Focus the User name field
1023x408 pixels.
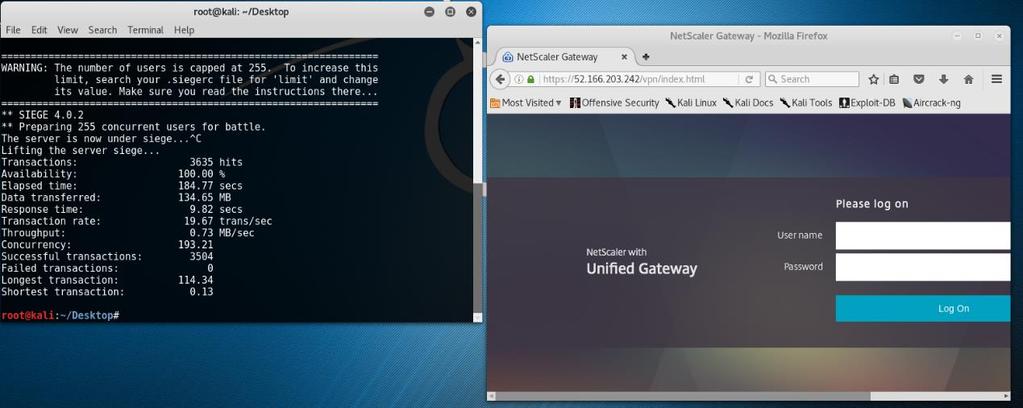923,235
